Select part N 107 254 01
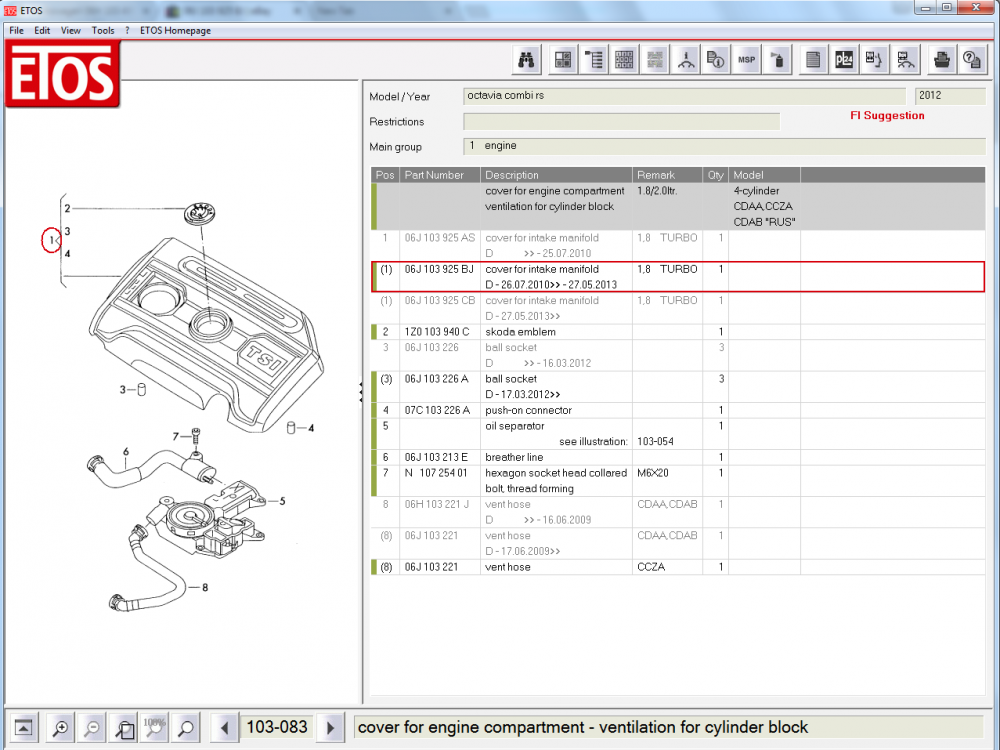 (436, 473)
